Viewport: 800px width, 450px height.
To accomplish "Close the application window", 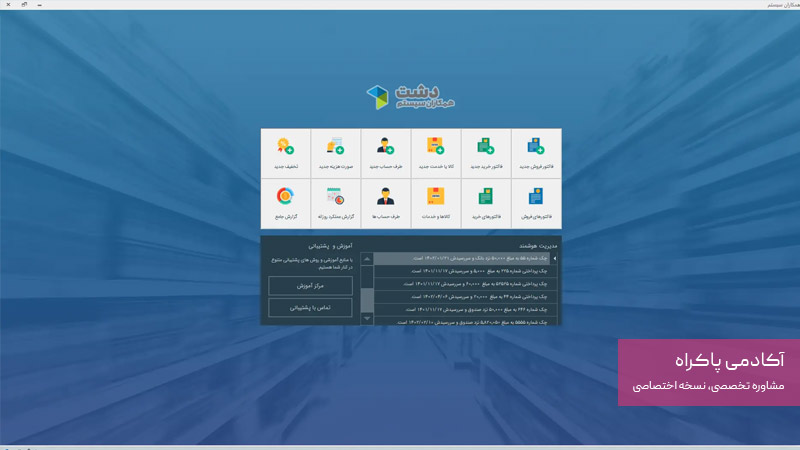I will tap(8, 5).
